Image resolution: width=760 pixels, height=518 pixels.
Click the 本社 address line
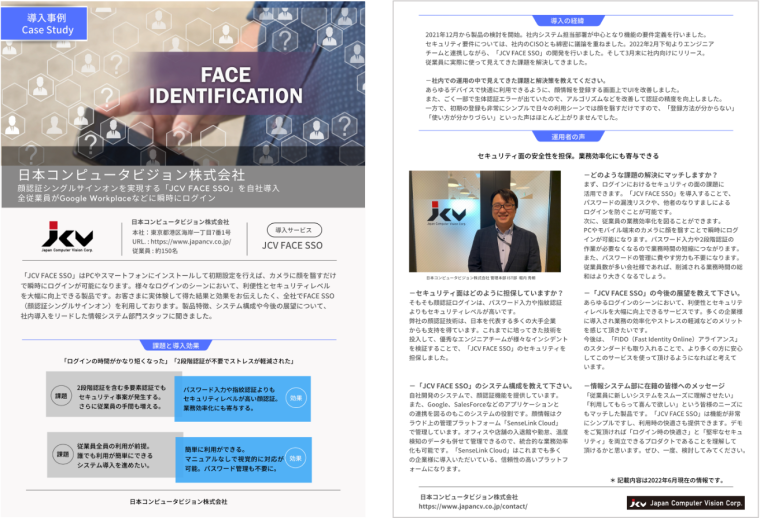[181, 233]
